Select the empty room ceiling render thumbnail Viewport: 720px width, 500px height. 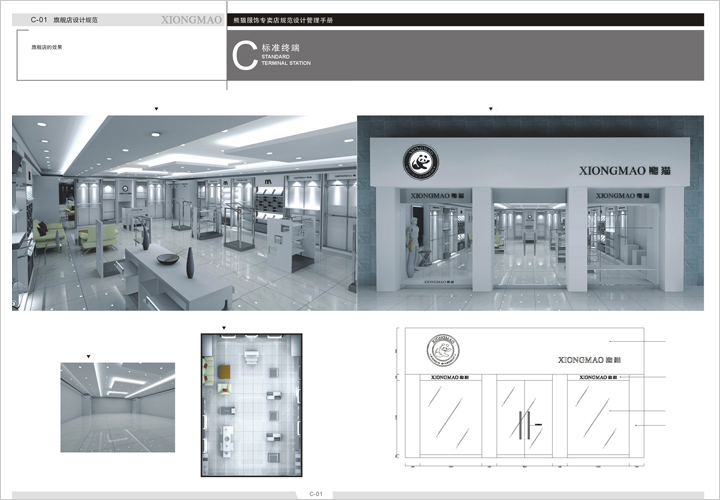[118, 407]
